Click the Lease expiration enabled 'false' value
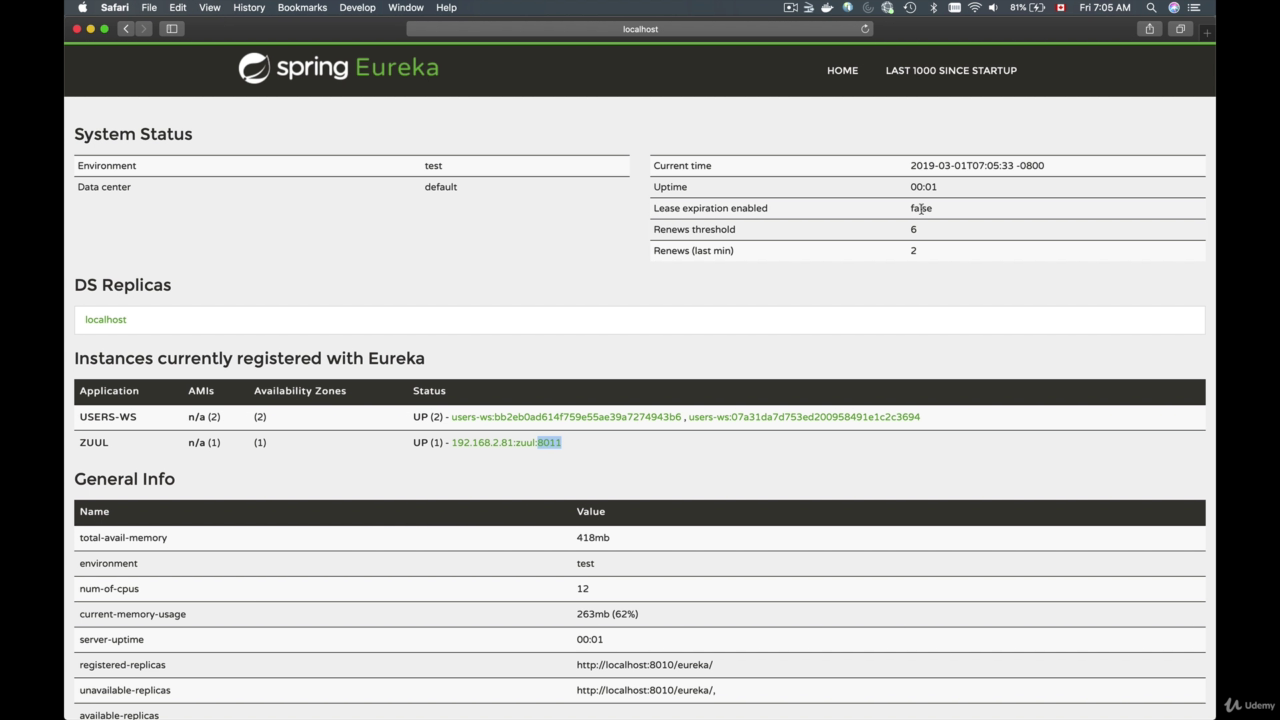Screen dimensions: 1280x720 pyautogui.click(x=921, y=208)
